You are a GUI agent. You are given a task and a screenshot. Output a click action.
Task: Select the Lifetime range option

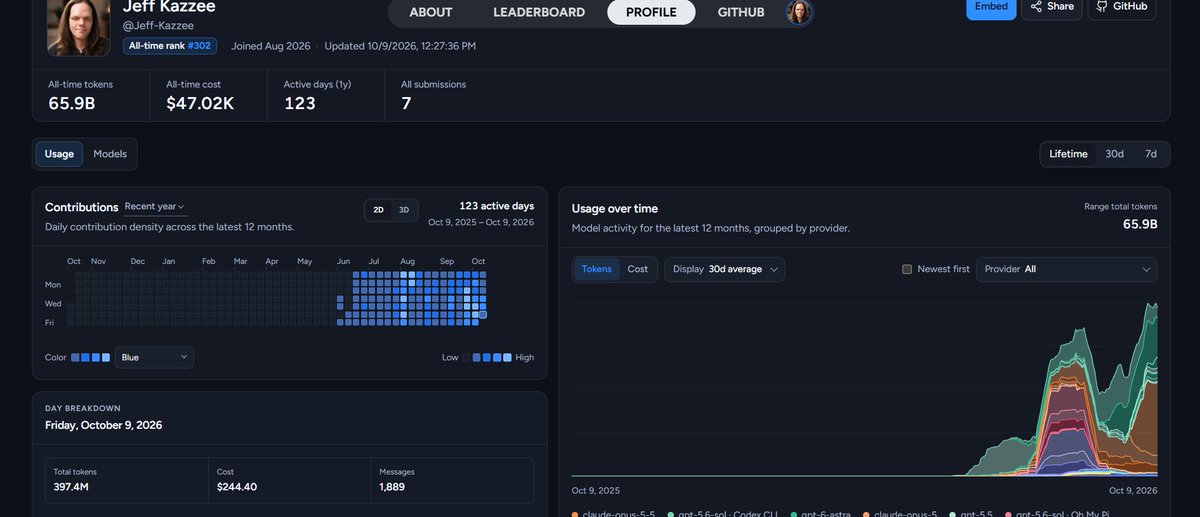(x=1068, y=154)
